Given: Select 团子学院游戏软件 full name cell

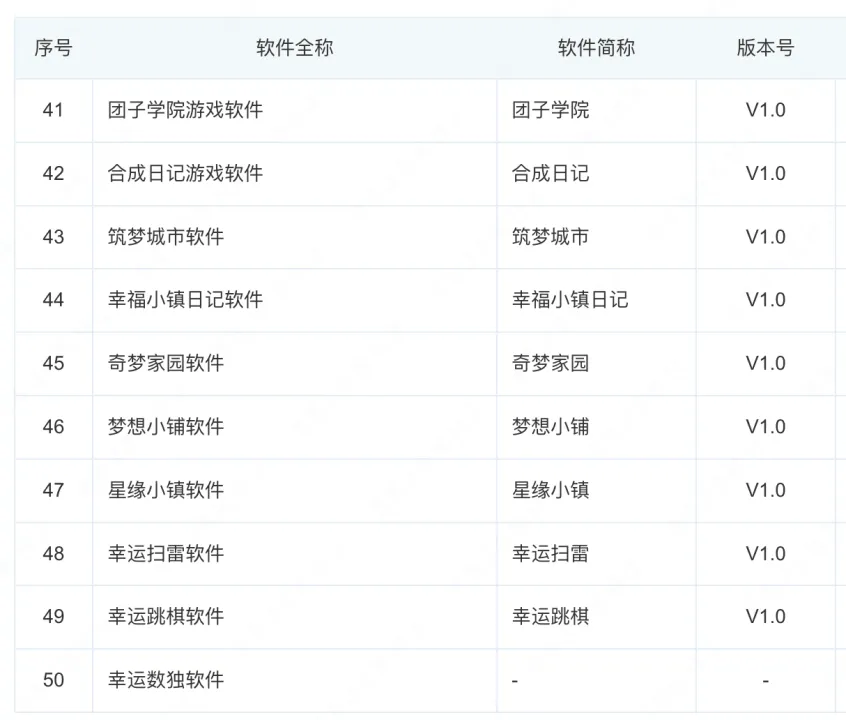Looking at the screenshot, I should [x=185, y=110].
